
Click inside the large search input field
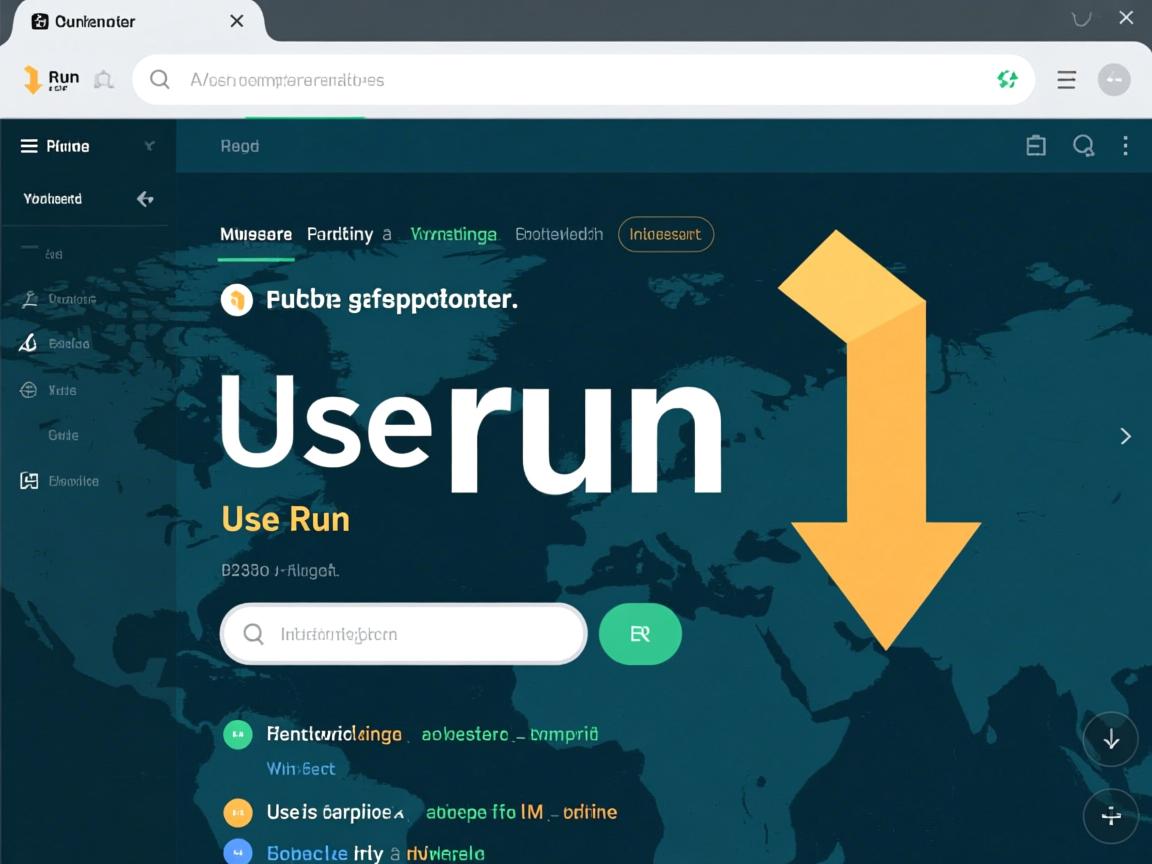[400, 633]
